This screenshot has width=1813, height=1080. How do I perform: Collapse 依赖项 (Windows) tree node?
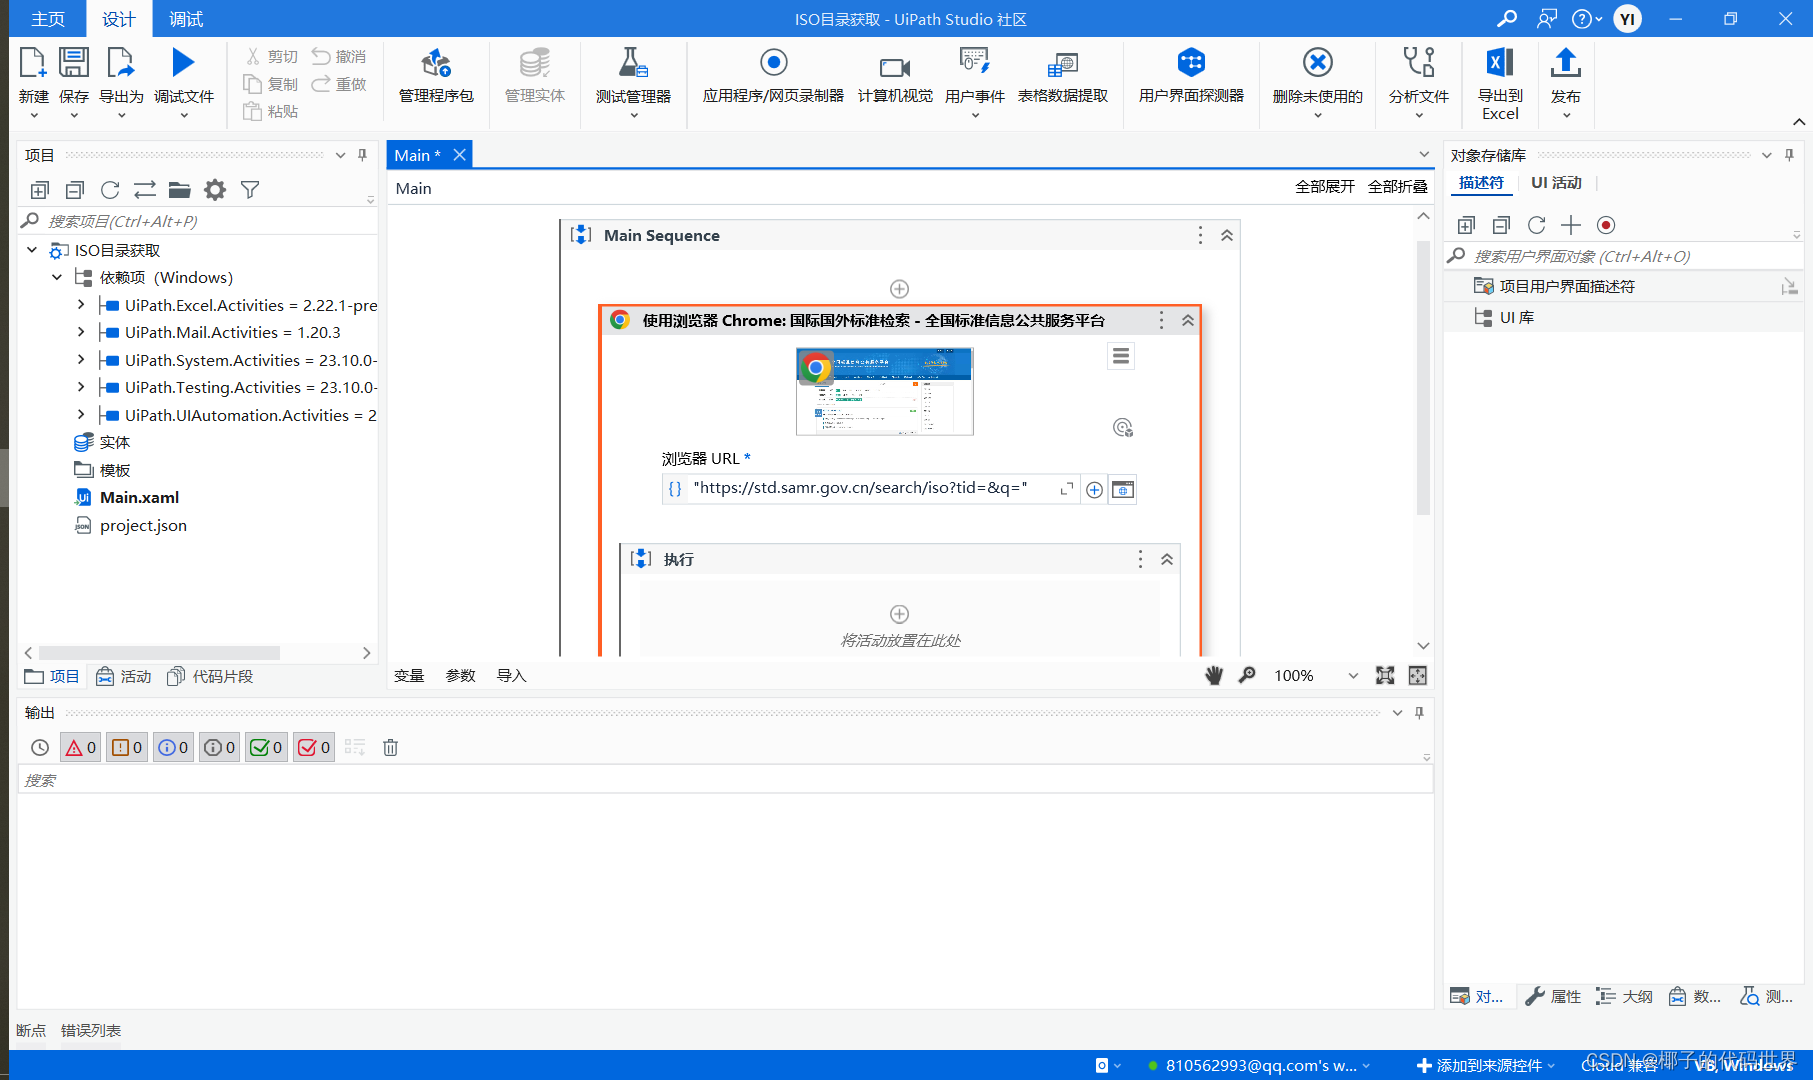(x=57, y=277)
